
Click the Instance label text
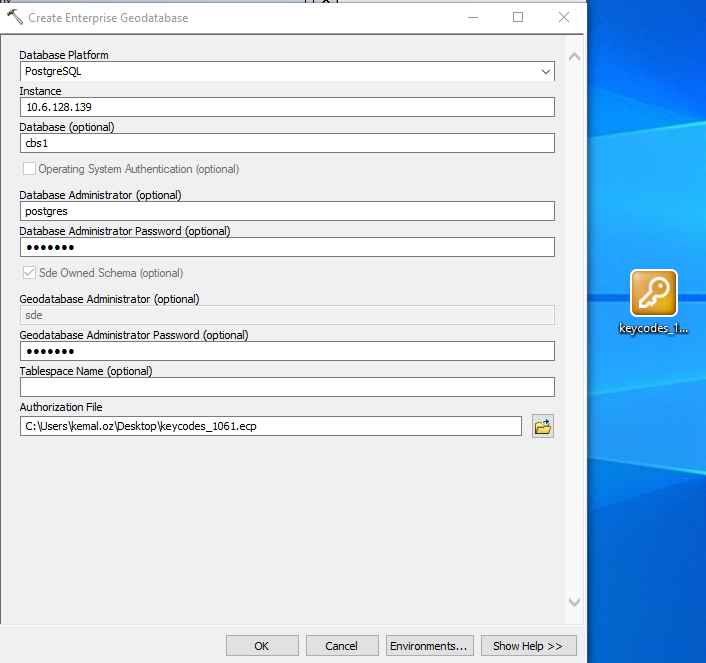(x=41, y=91)
